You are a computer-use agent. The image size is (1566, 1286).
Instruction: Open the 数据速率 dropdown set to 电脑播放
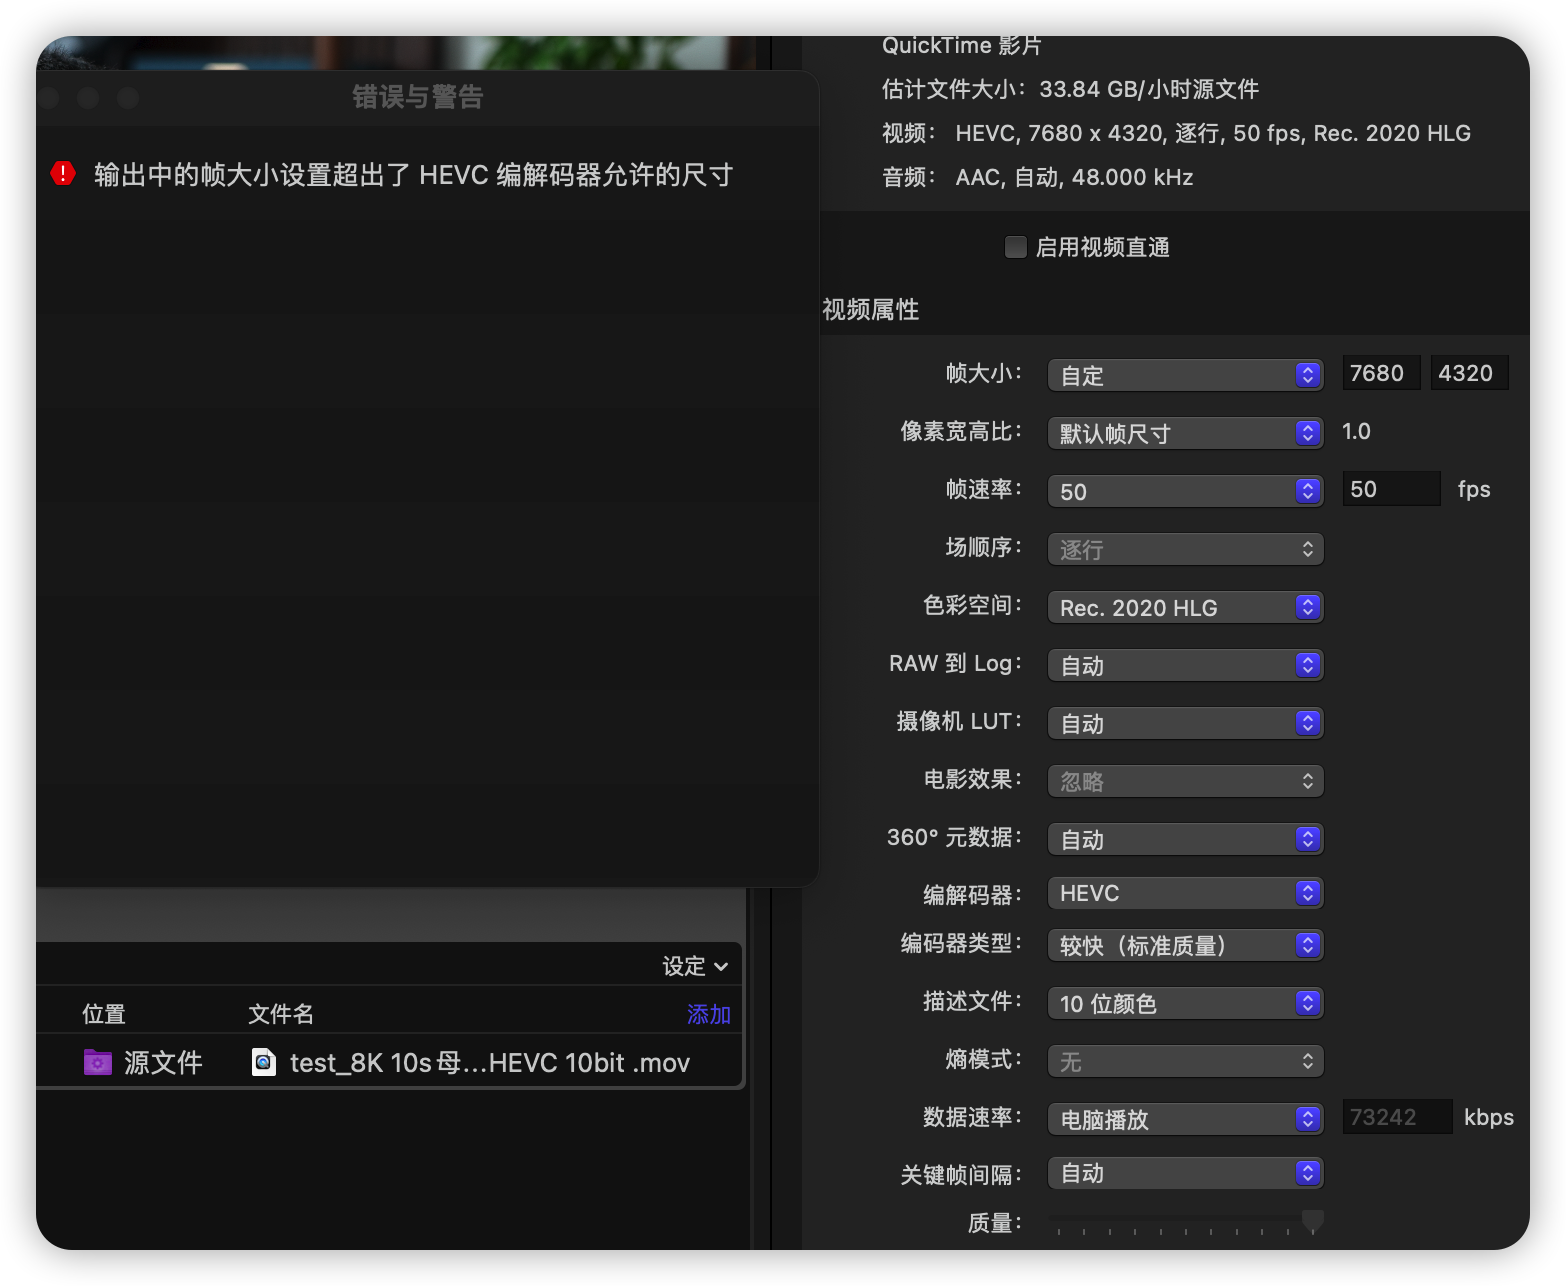[x=1185, y=1119]
